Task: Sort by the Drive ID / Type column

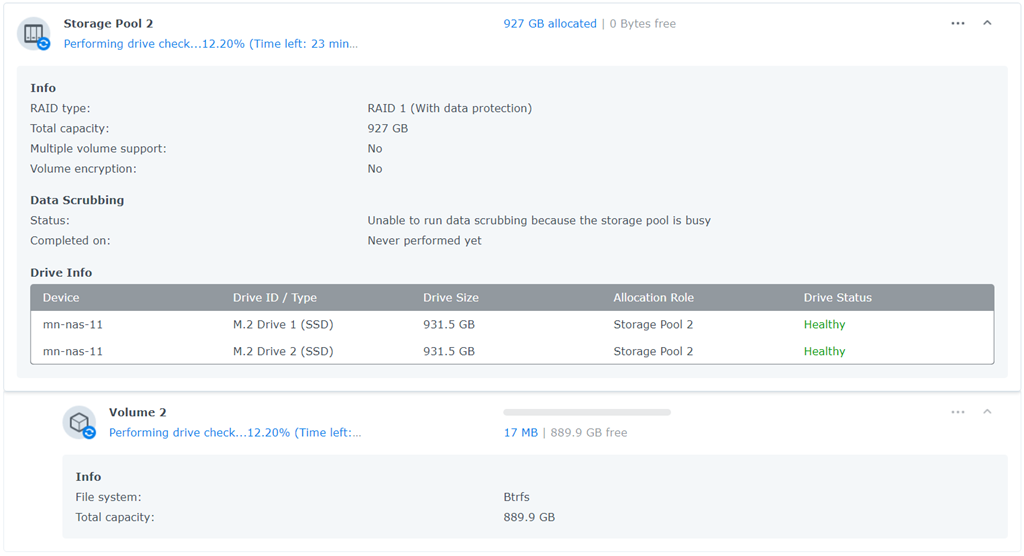Action: click(274, 298)
